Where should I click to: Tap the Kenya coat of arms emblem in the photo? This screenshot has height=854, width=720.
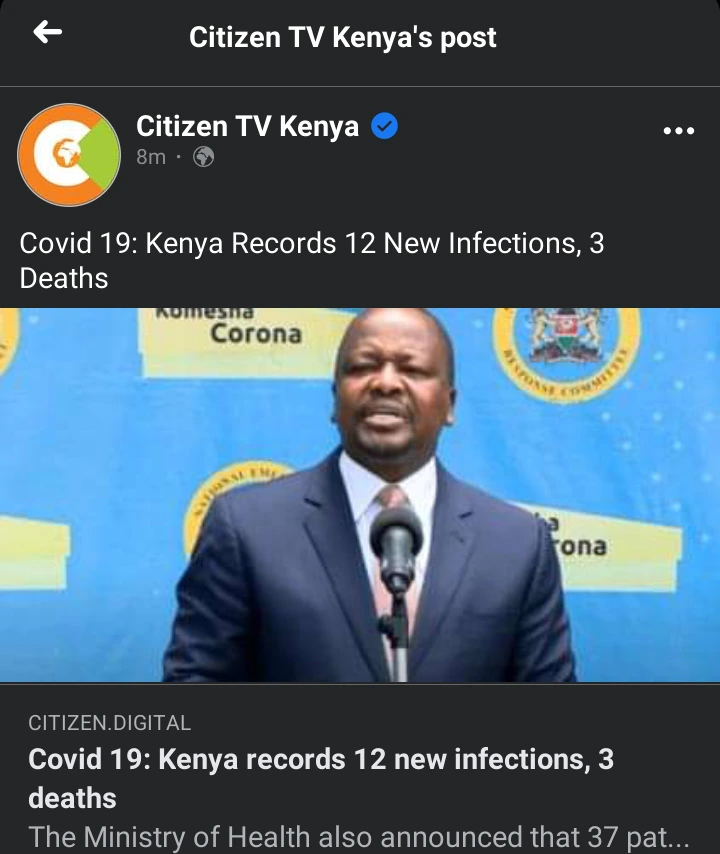click(x=566, y=336)
